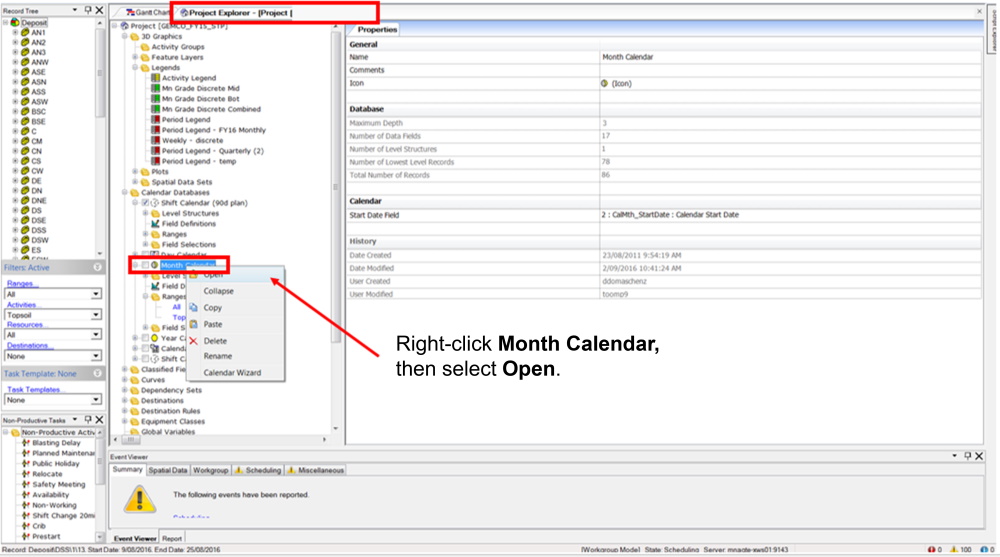The image size is (1000, 557).
Task: Click the Year Calendar yellow circle icon
Action: 154,338
